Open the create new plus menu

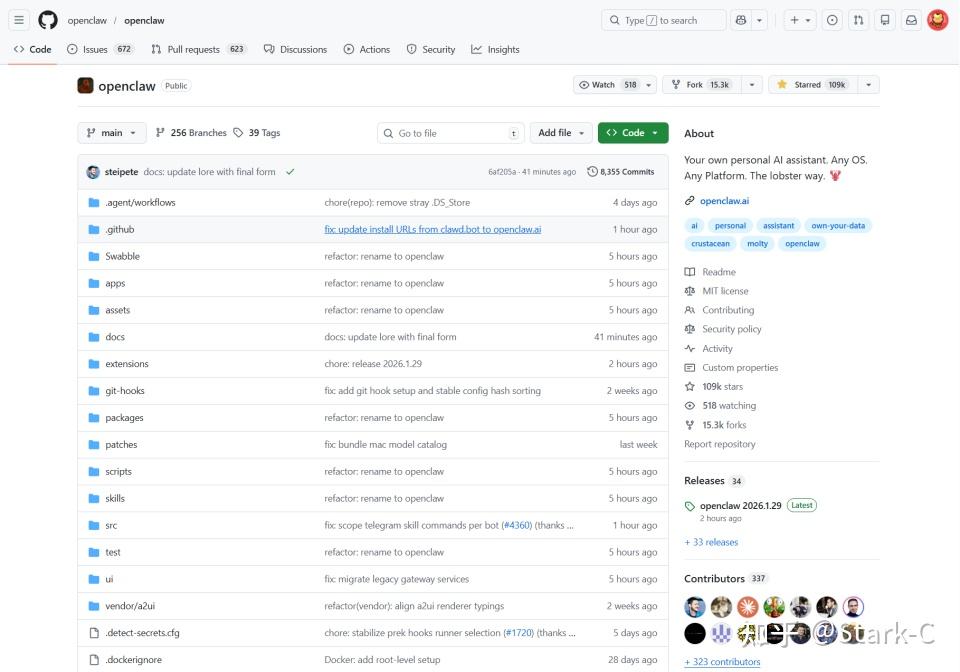tap(800, 20)
